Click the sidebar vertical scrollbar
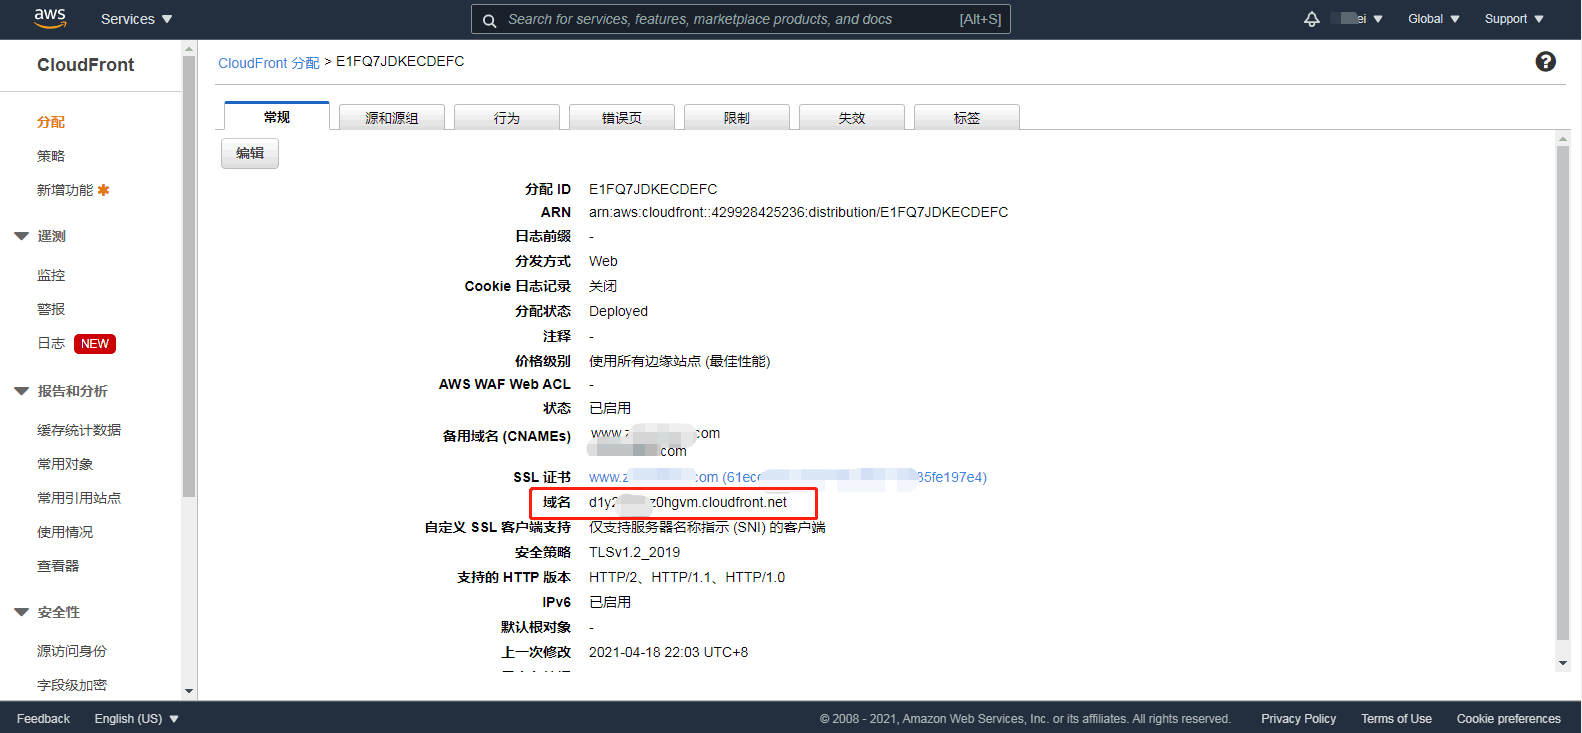 pyautogui.click(x=189, y=277)
